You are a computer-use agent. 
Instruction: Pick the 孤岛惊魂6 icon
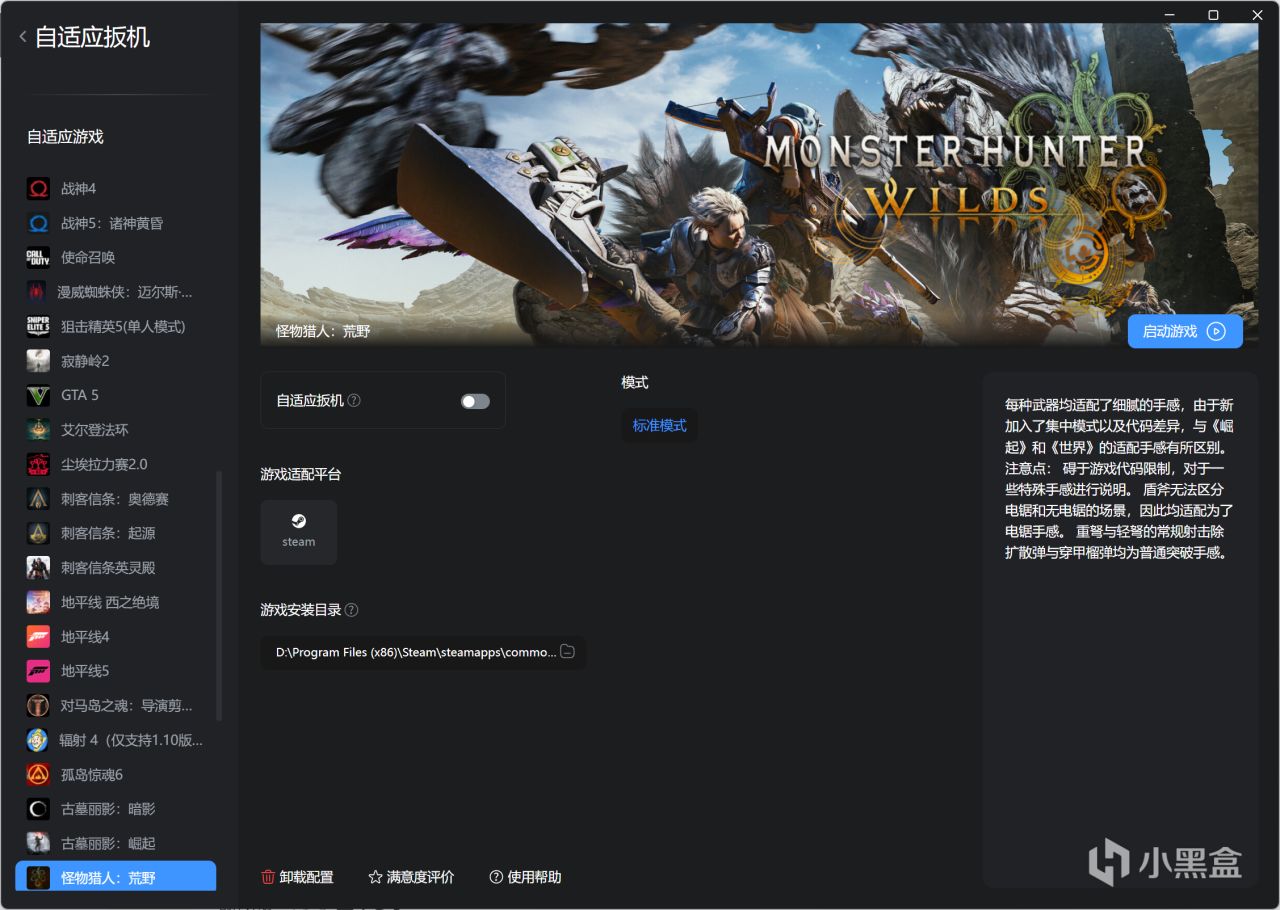[38, 775]
